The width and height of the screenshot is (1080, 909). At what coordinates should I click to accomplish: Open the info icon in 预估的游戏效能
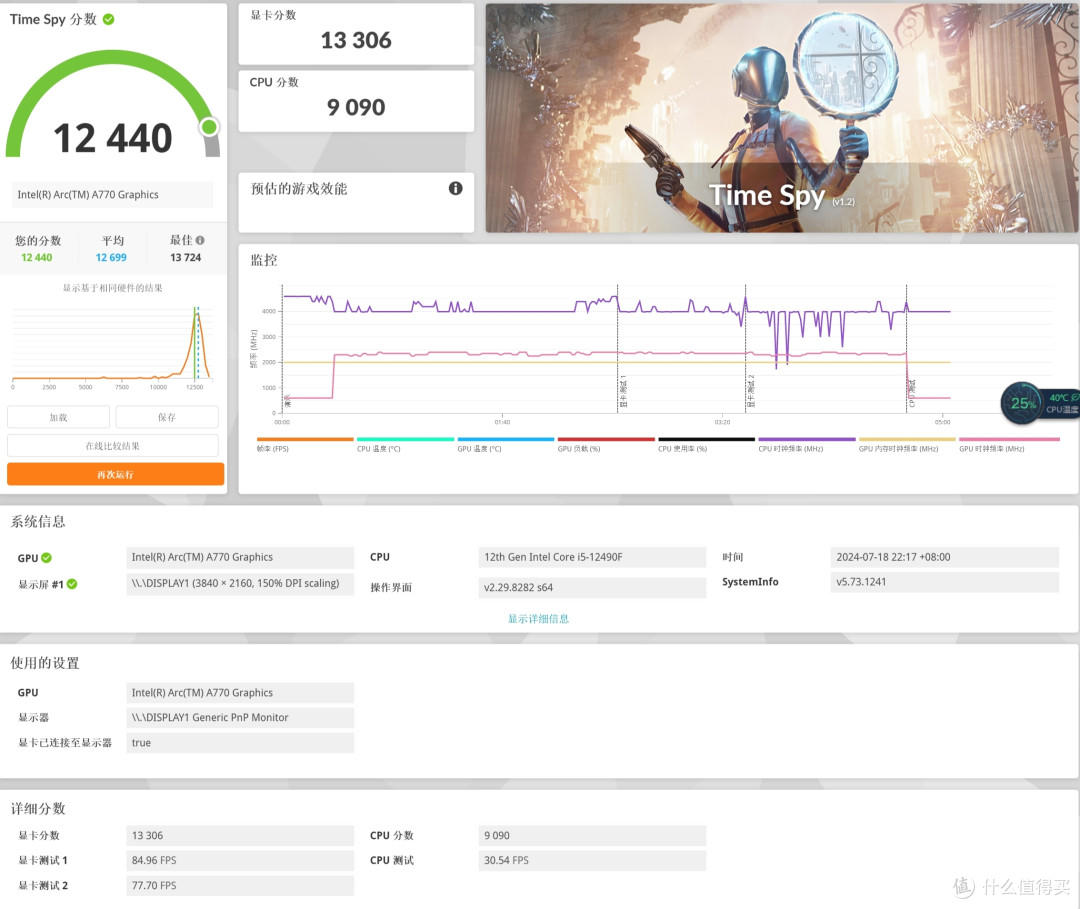455,189
